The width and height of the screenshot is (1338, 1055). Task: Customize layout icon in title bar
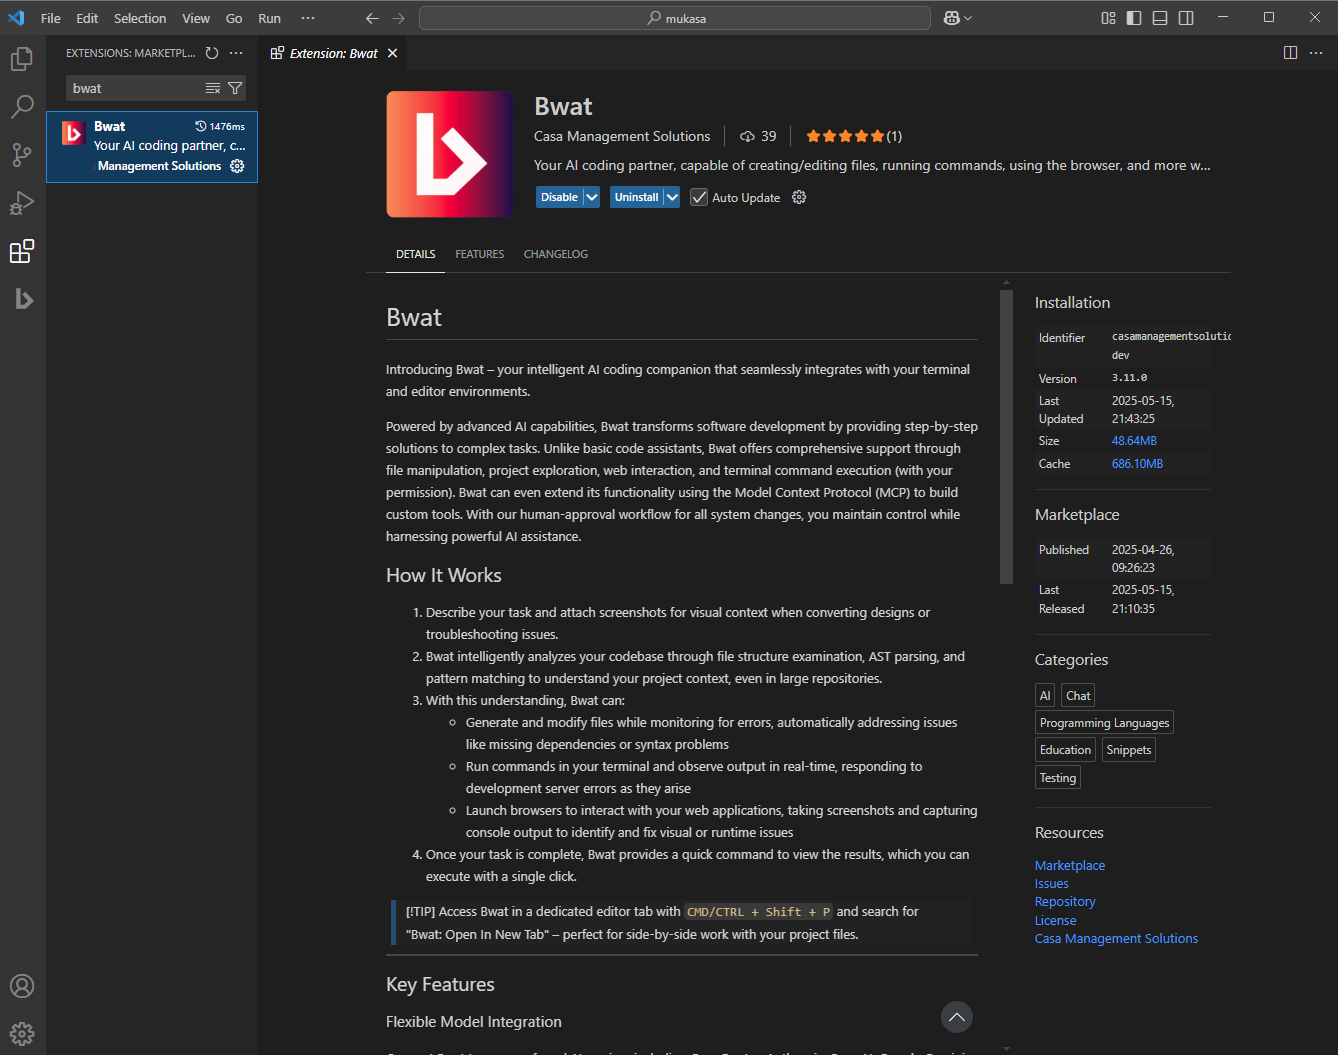(1108, 18)
